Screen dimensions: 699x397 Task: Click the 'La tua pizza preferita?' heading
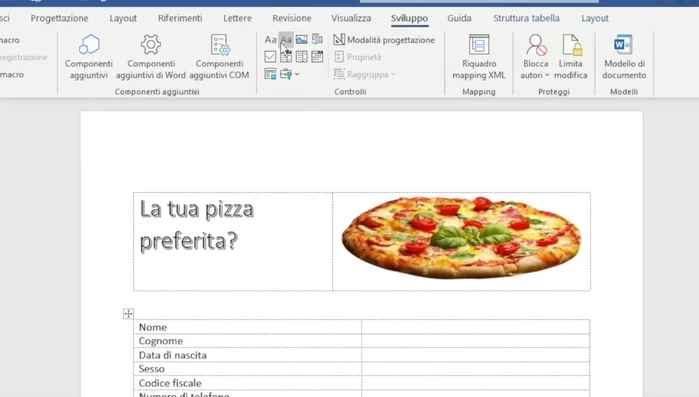(x=197, y=225)
